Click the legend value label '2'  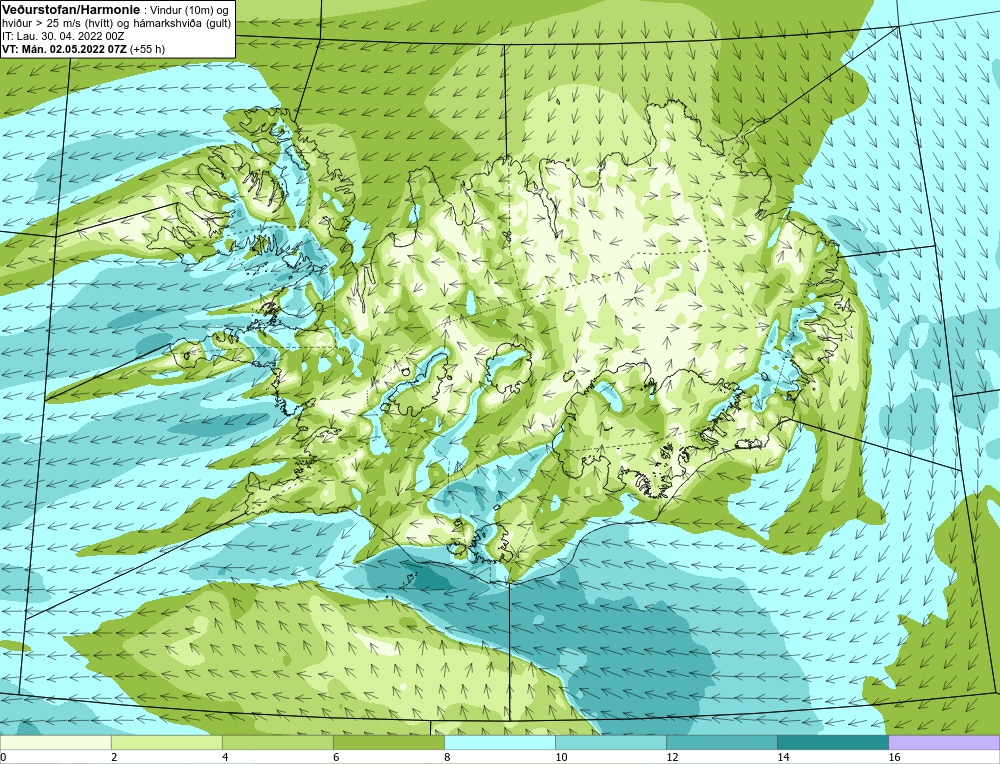click(114, 757)
